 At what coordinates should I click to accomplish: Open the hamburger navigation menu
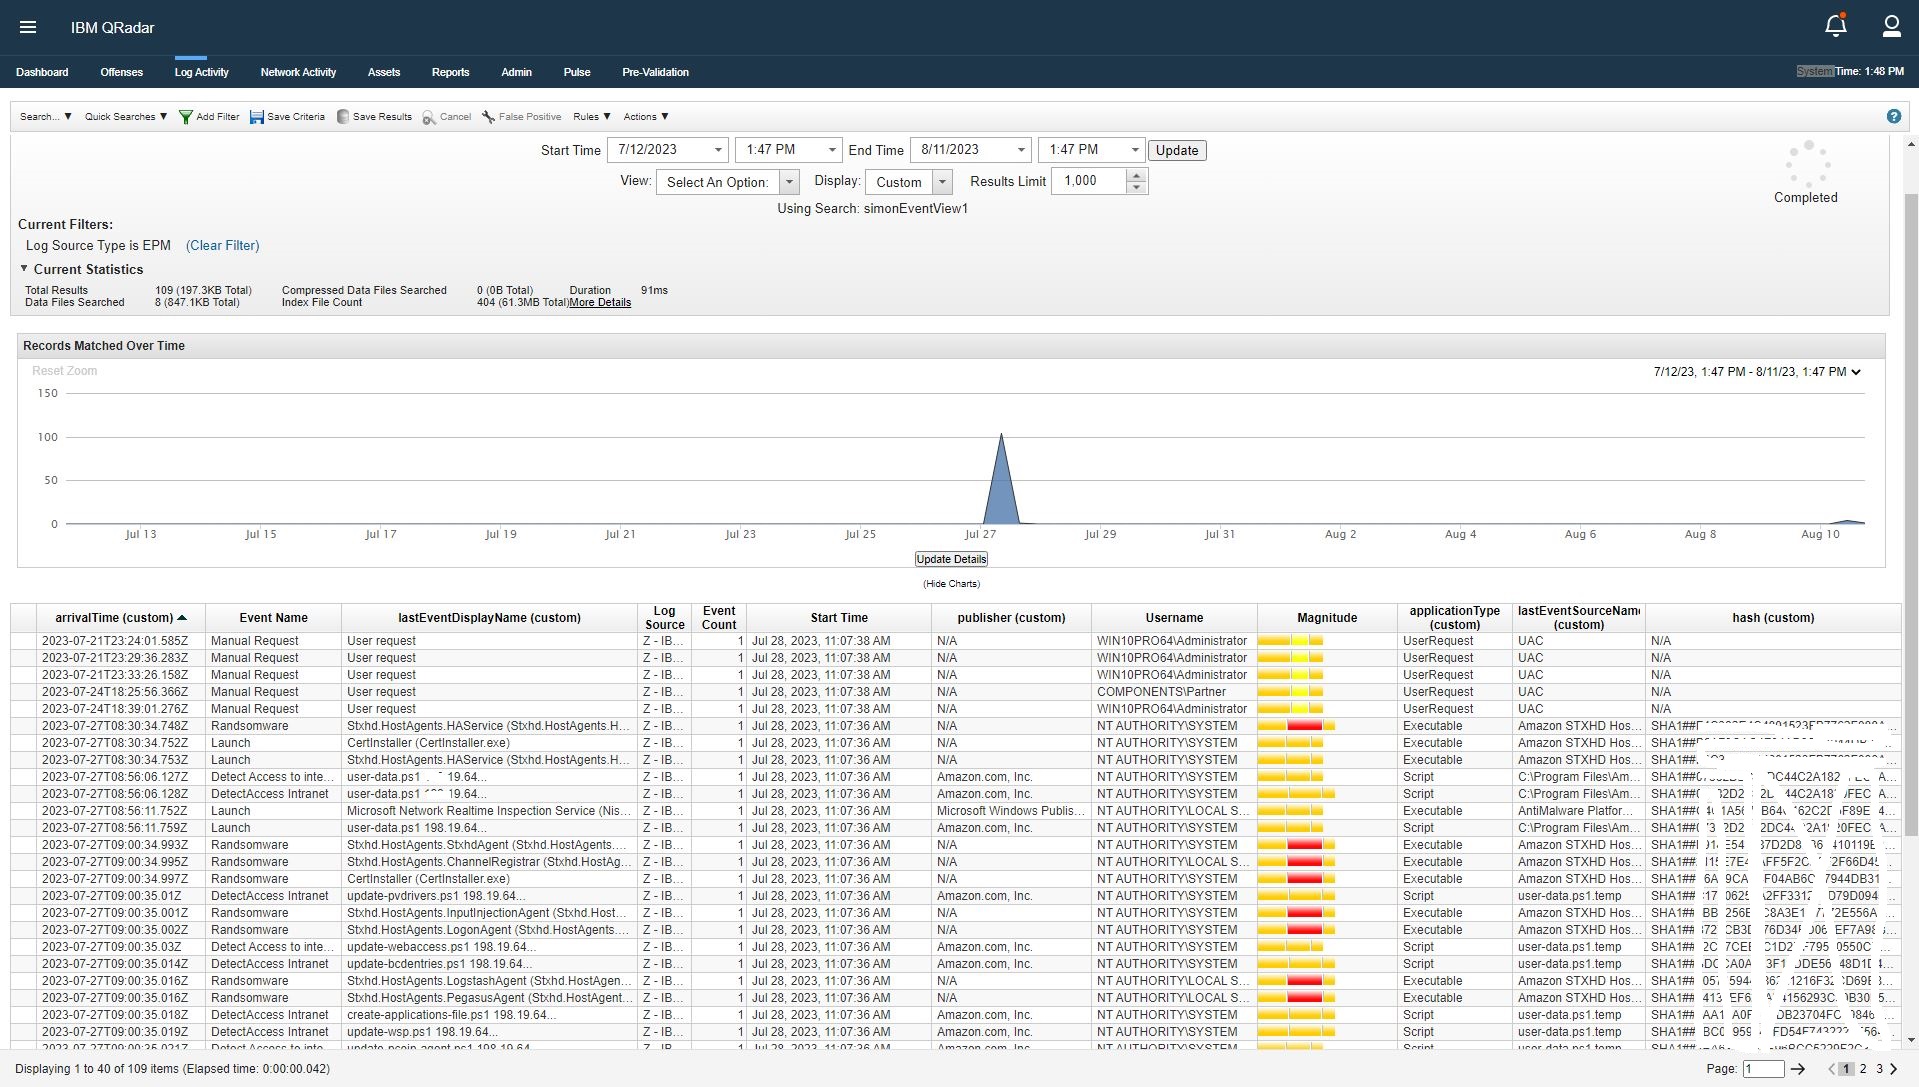pos(28,27)
